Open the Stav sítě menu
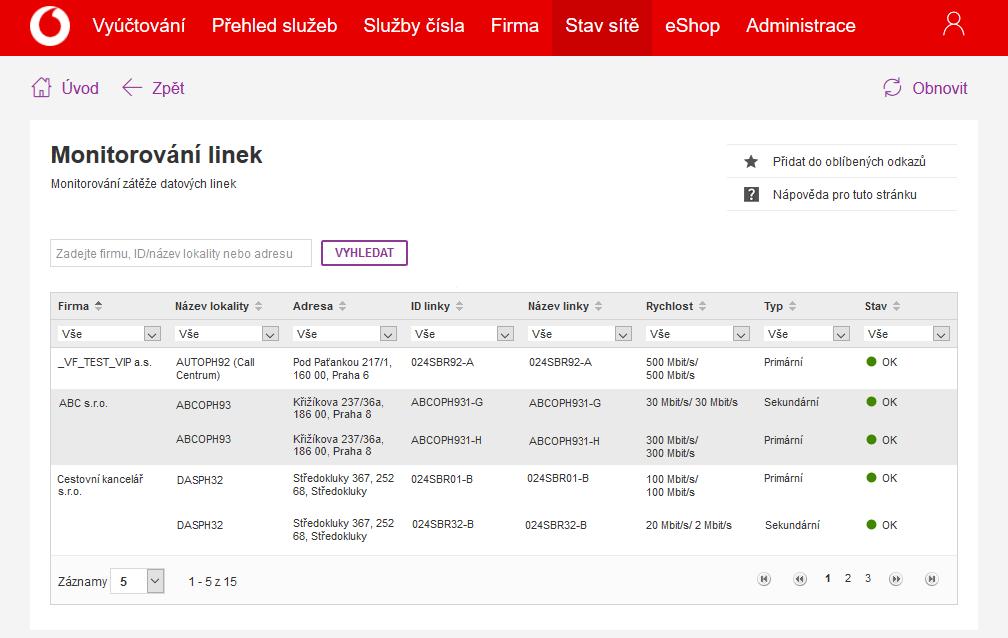1008x638 pixels. coord(602,26)
